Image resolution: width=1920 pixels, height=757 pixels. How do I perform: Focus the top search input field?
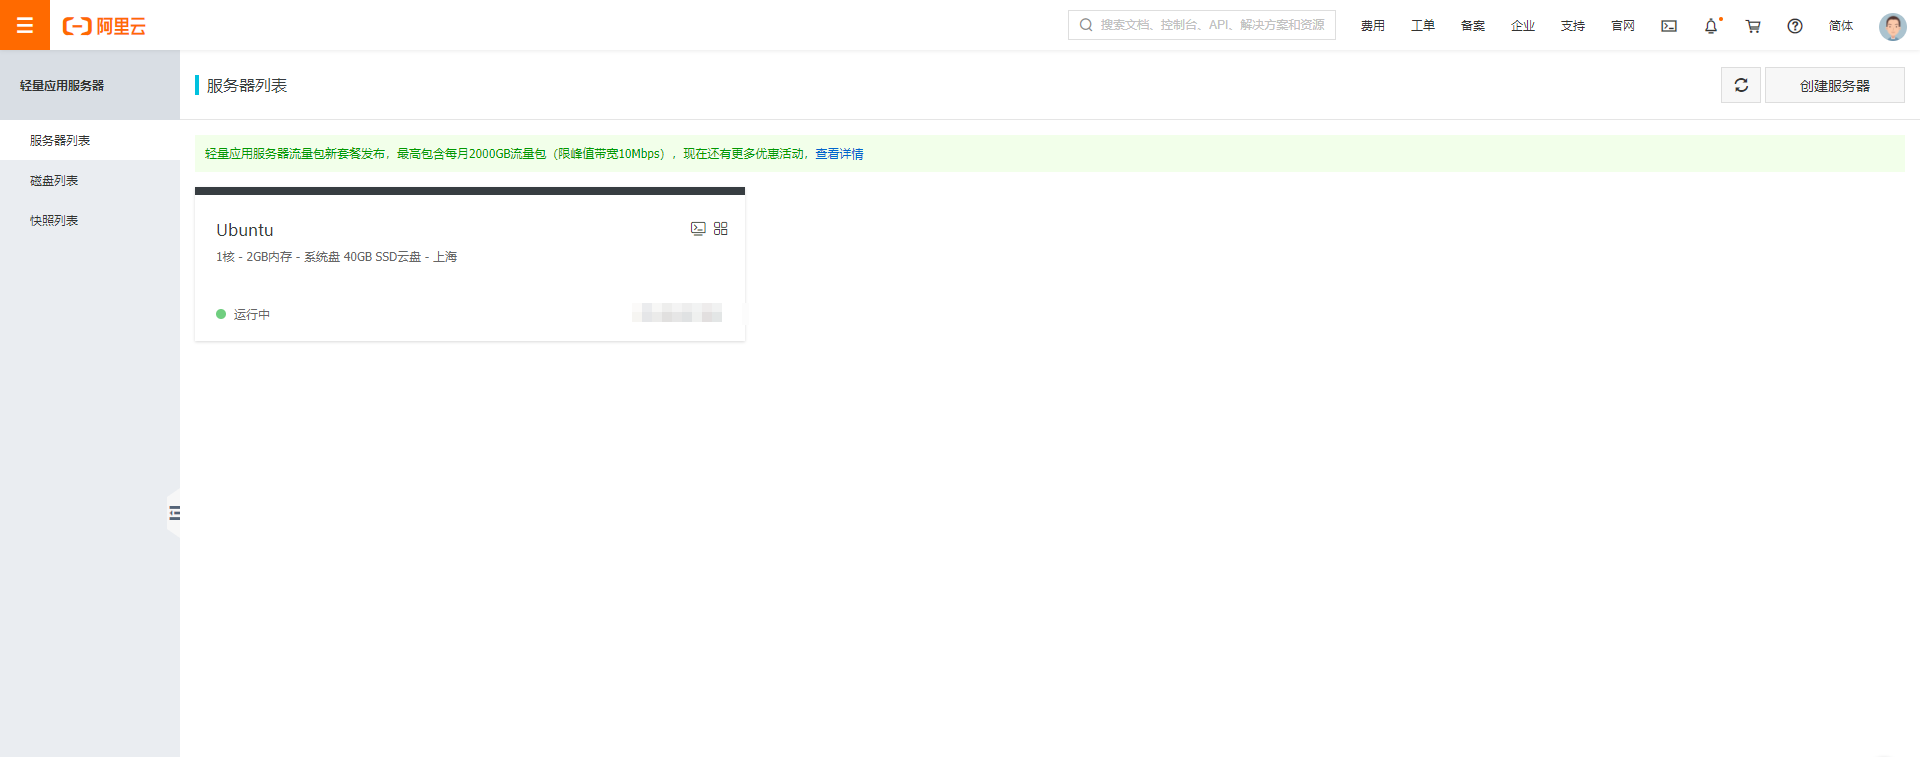1202,25
